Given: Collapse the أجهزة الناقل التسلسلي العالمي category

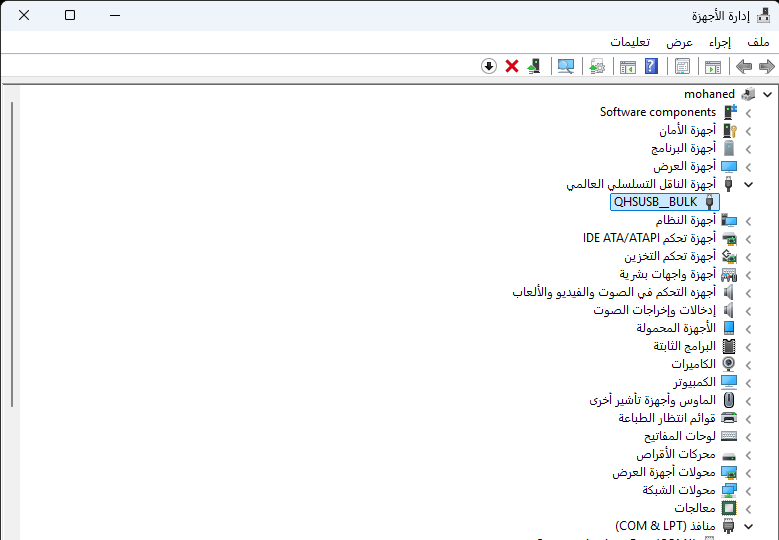Looking at the screenshot, I should point(748,184).
